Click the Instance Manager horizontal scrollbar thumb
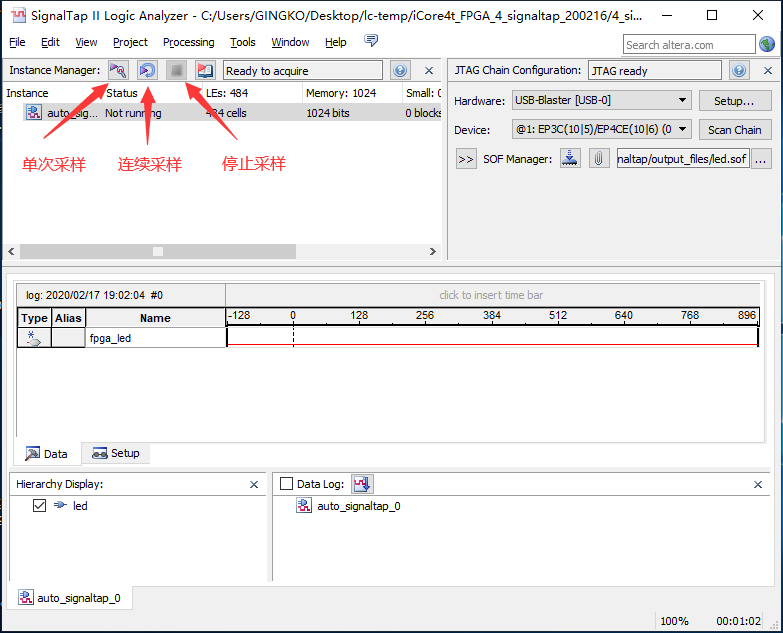 coord(157,252)
